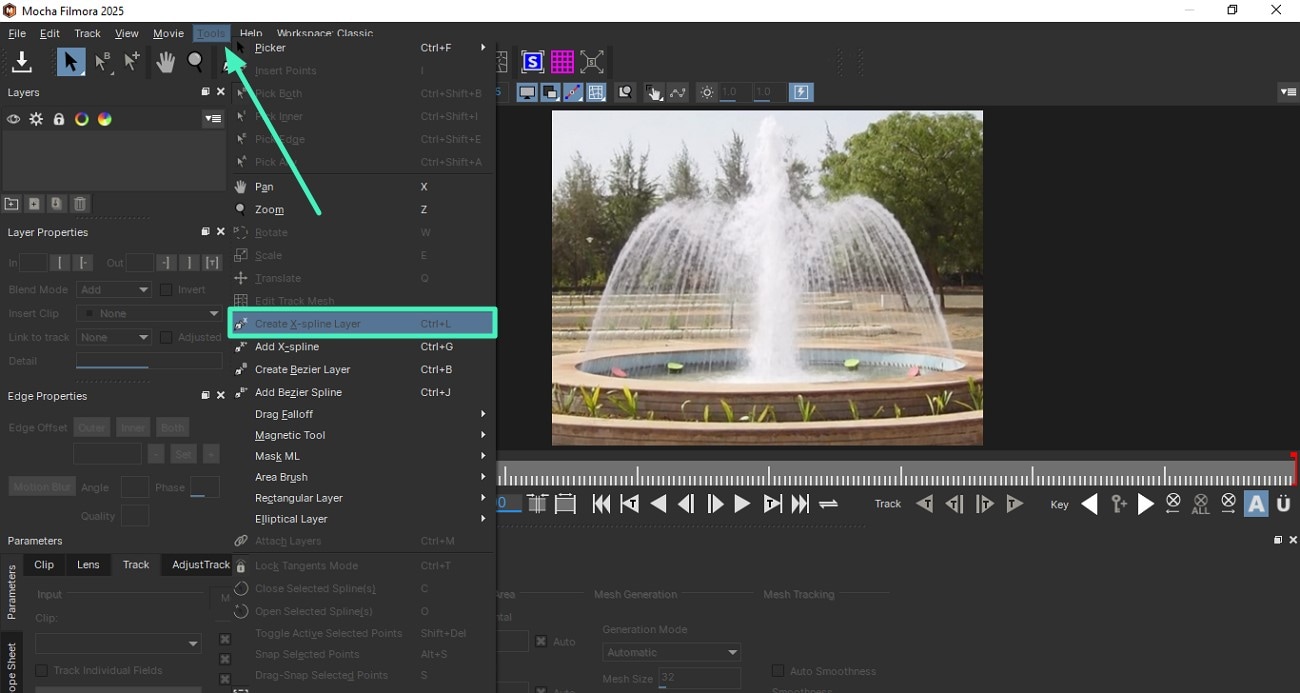Click the Both button in Edge Properties
This screenshot has width=1300, height=693.
pos(172,426)
